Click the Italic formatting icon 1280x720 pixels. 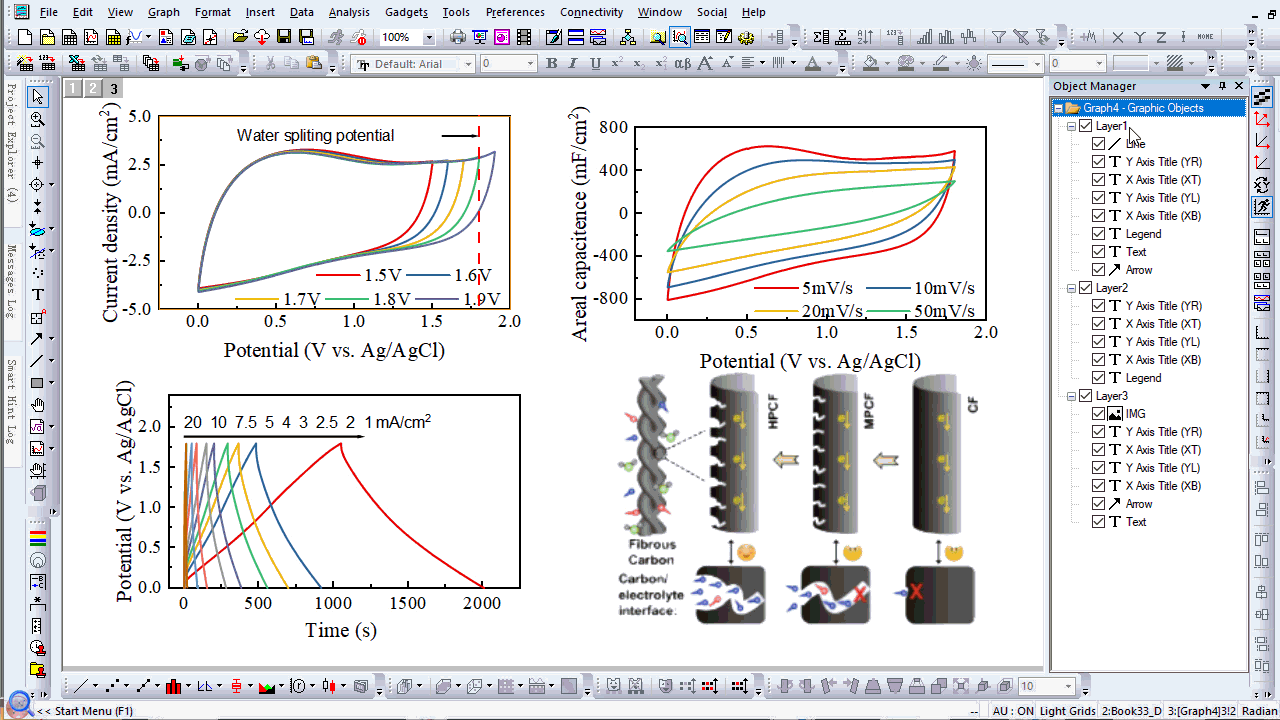573,64
